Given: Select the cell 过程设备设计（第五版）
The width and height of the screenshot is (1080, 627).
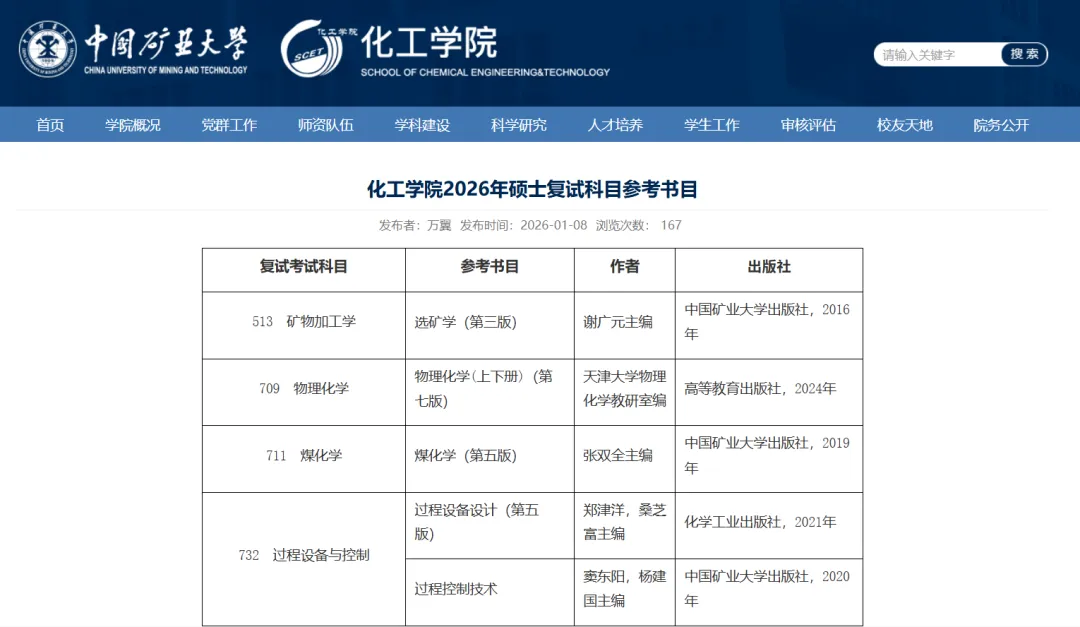Looking at the screenshot, I should 490,526.
